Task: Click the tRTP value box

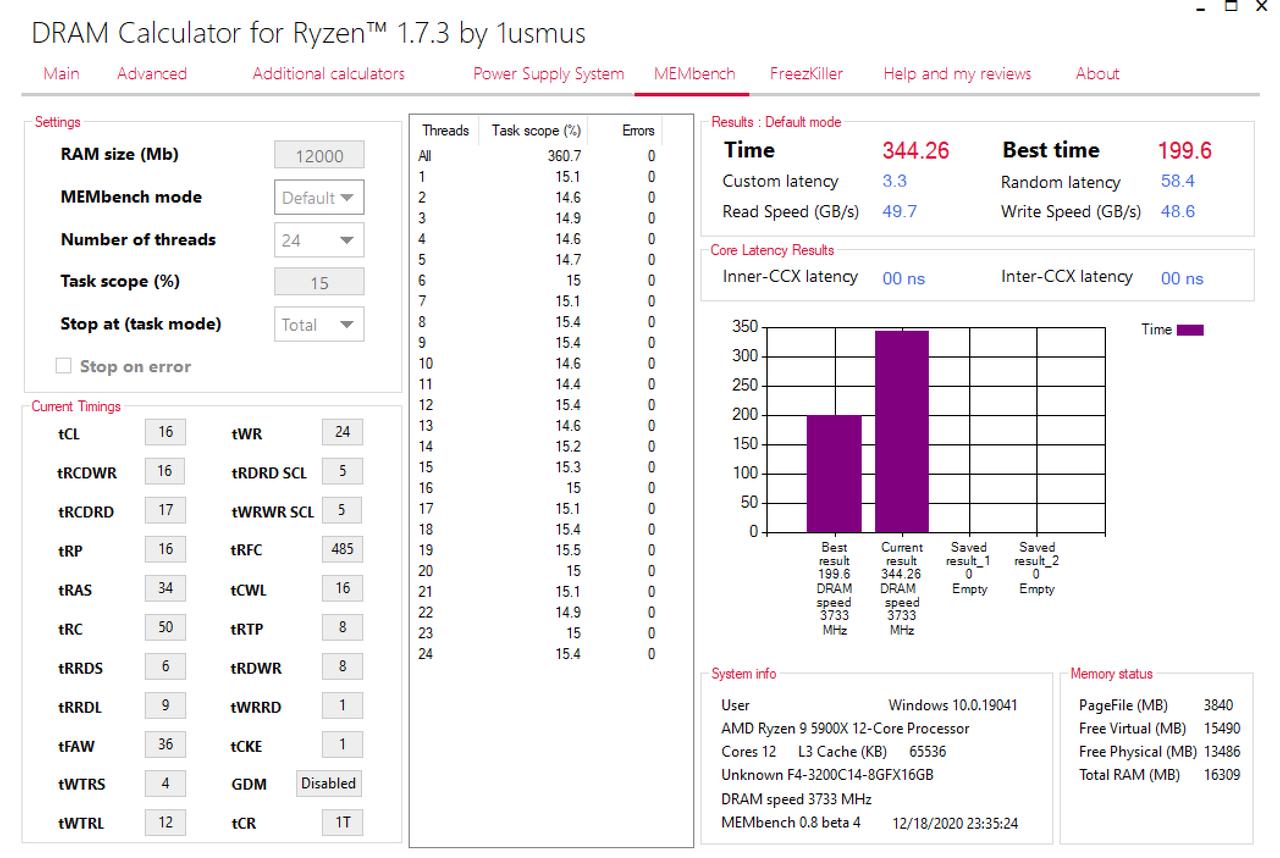Action: 342,627
